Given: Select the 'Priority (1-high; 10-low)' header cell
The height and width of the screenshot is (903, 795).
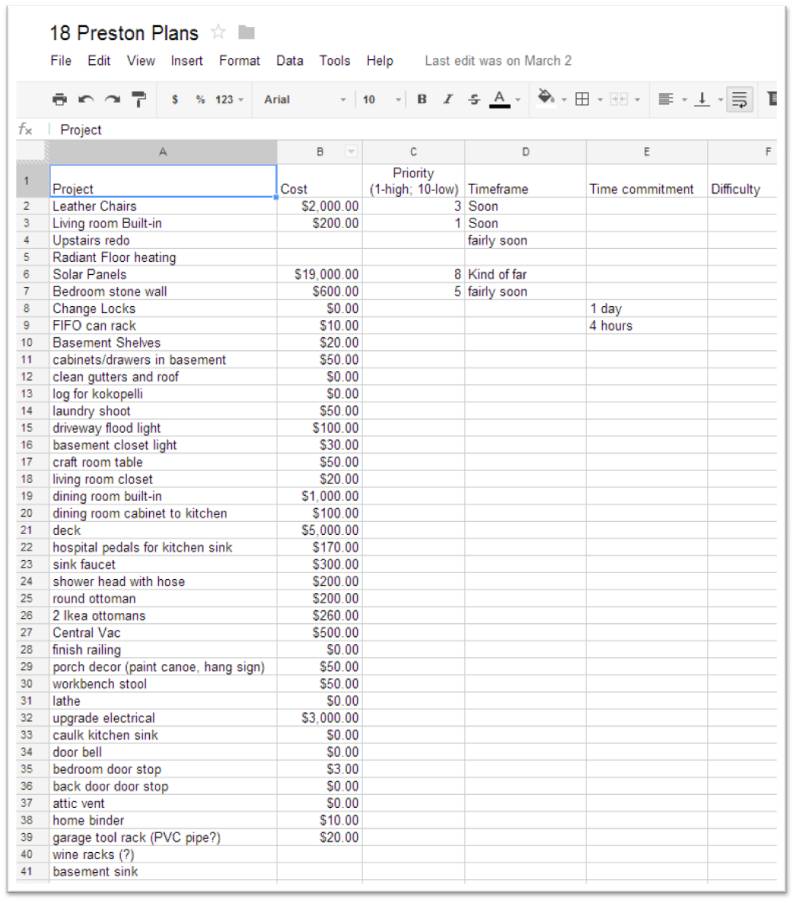Looking at the screenshot, I should tap(414, 181).
